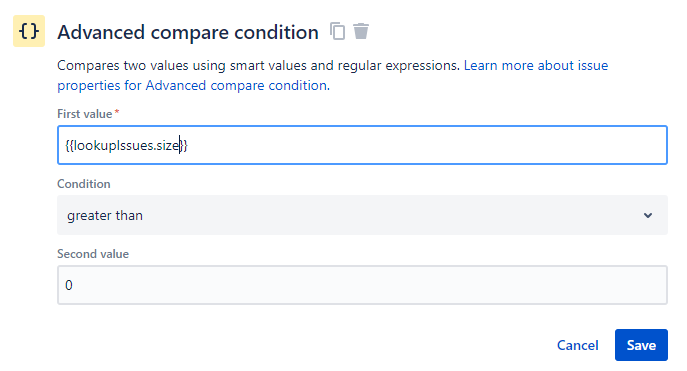Click the red required asterisk marker
Viewport: 687px width, 371px height.
pyautogui.click(x=117, y=112)
